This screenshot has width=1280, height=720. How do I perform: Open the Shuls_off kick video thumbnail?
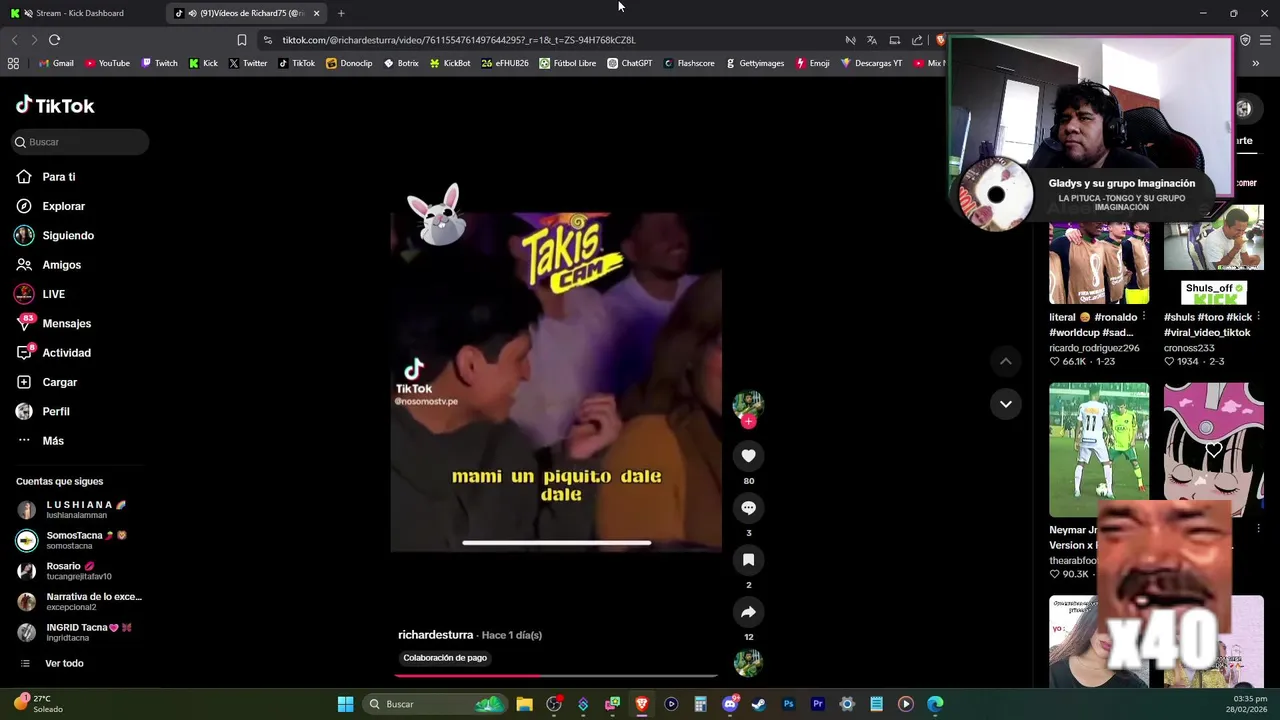[1213, 255]
